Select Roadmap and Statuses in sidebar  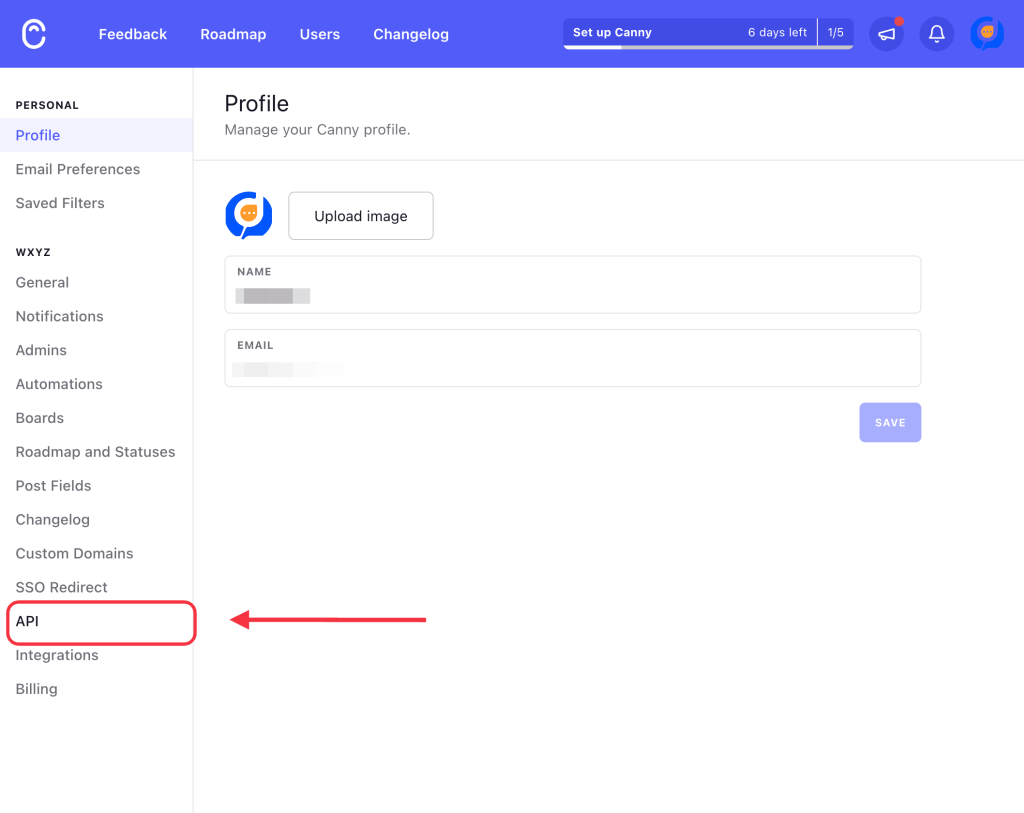[95, 452]
